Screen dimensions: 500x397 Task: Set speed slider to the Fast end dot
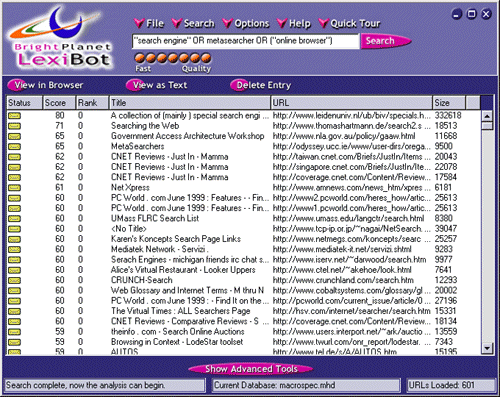click(140, 58)
